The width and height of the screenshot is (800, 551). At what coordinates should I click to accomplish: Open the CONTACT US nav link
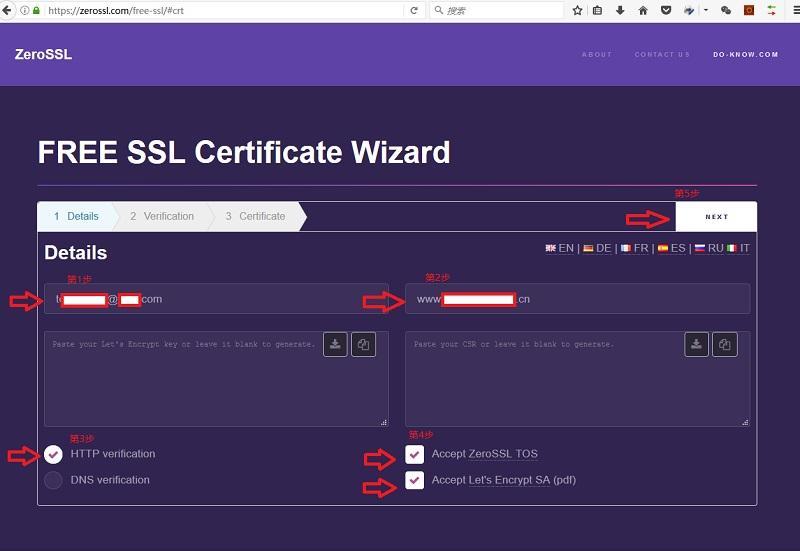click(x=662, y=55)
